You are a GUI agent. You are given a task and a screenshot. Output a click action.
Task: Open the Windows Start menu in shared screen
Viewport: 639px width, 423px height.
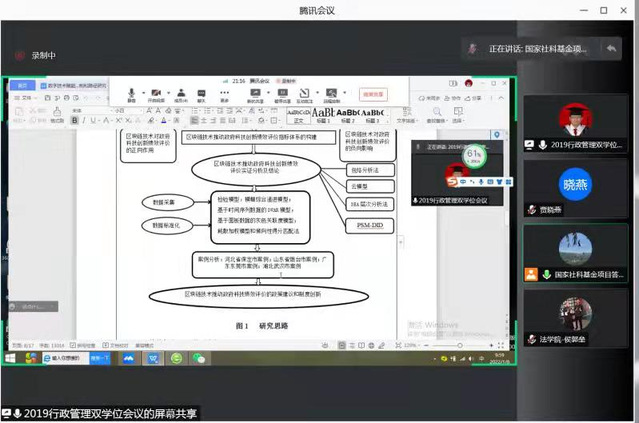[x=11, y=357]
